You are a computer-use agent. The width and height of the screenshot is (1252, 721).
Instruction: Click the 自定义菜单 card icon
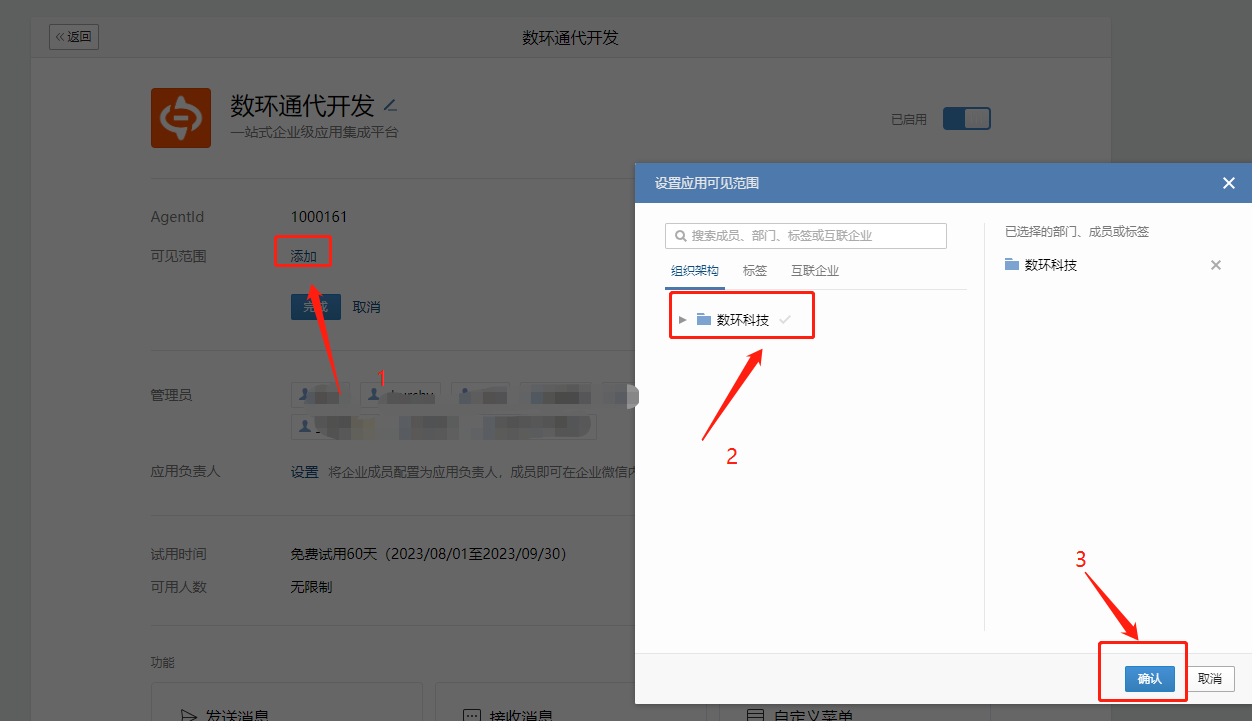pyautogui.click(x=757, y=716)
